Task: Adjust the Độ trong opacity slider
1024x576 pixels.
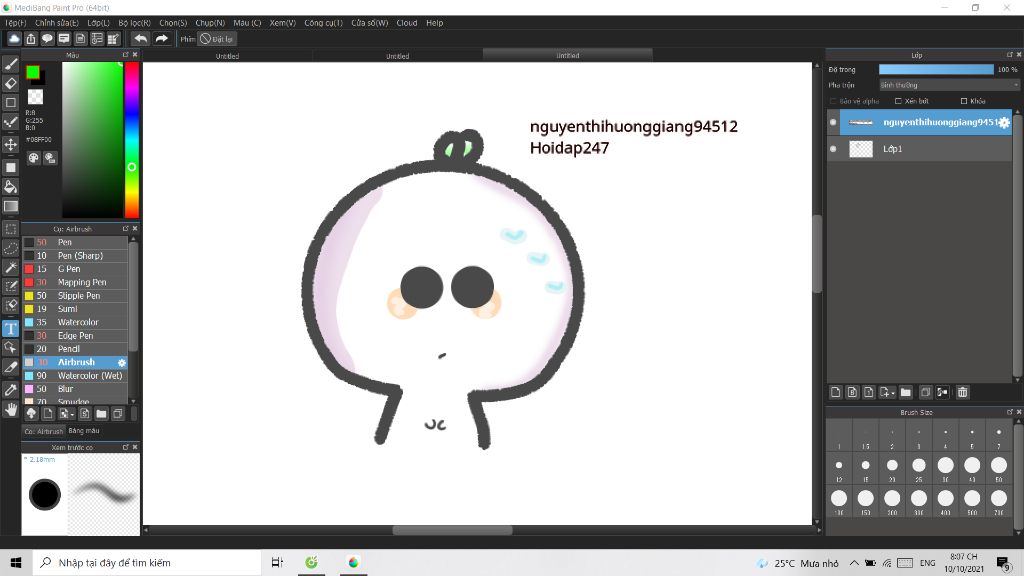Action: tap(936, 69)
